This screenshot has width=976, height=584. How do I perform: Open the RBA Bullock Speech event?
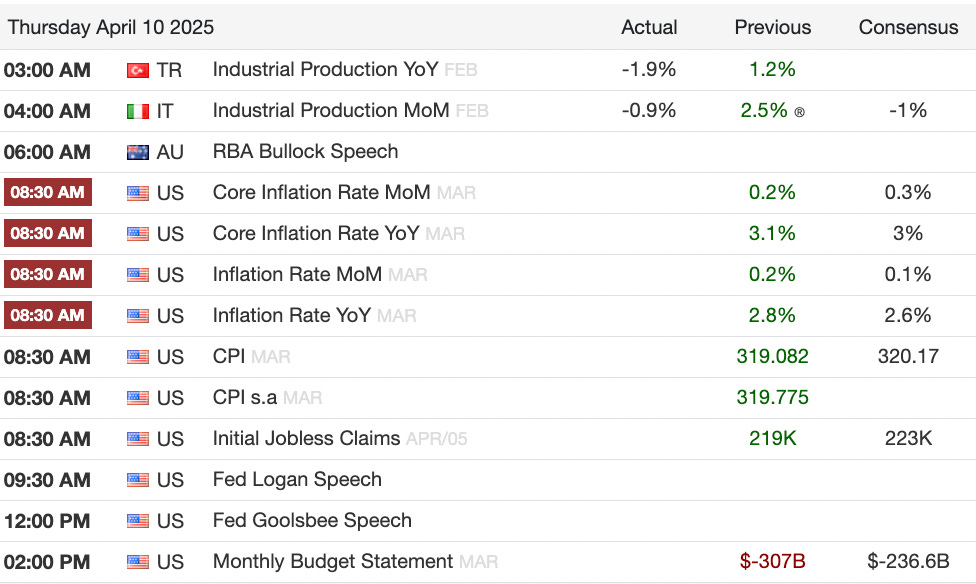(305, 152)
